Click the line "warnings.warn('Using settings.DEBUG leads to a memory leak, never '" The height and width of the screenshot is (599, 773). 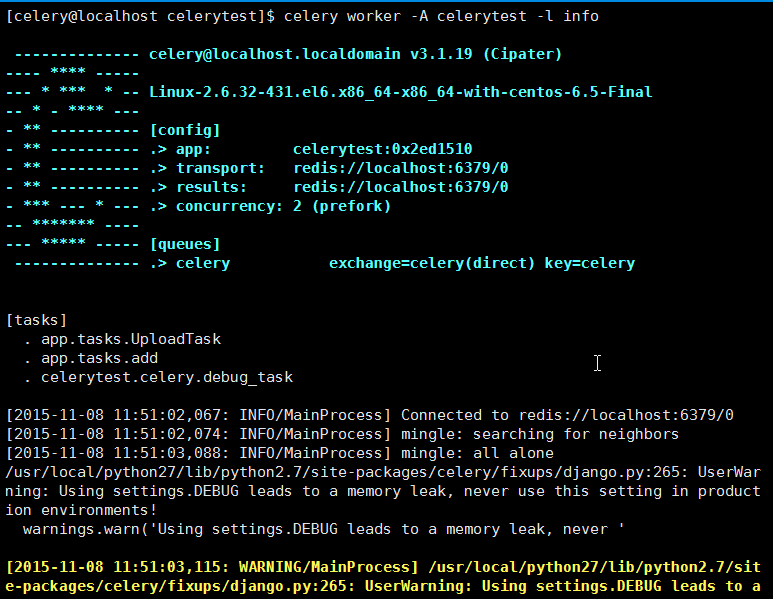click(x=324, y=529)
